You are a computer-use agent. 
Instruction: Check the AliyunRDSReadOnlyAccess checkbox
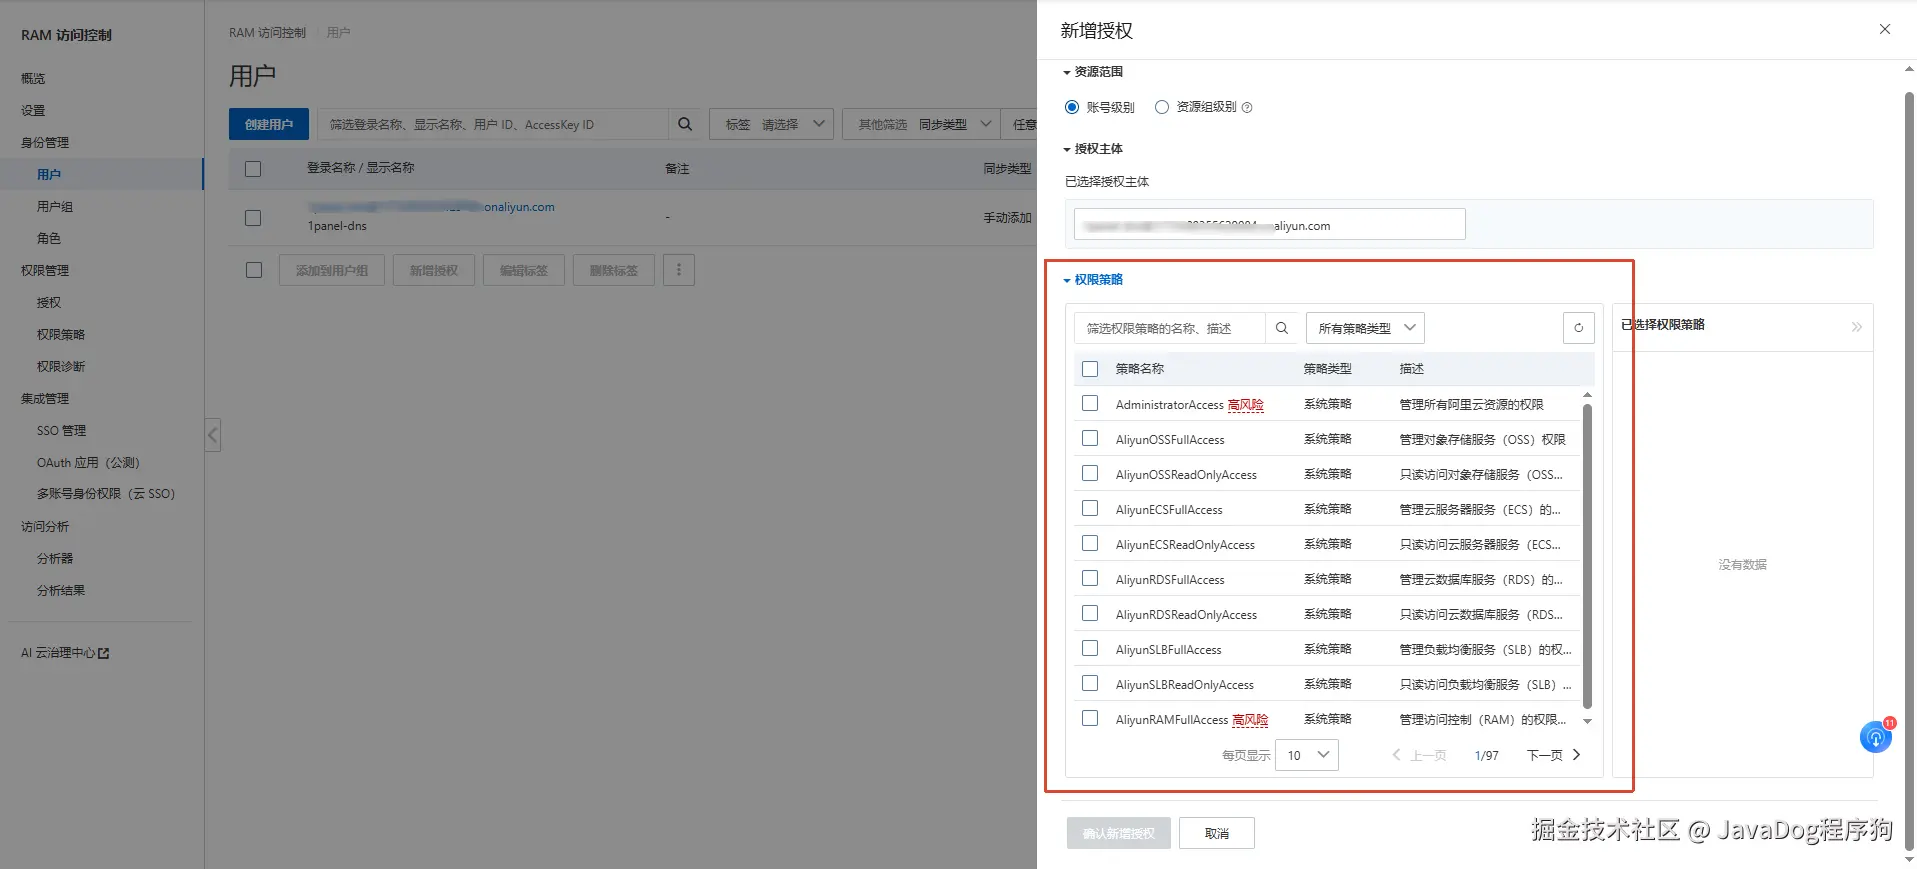(1090, 614)
